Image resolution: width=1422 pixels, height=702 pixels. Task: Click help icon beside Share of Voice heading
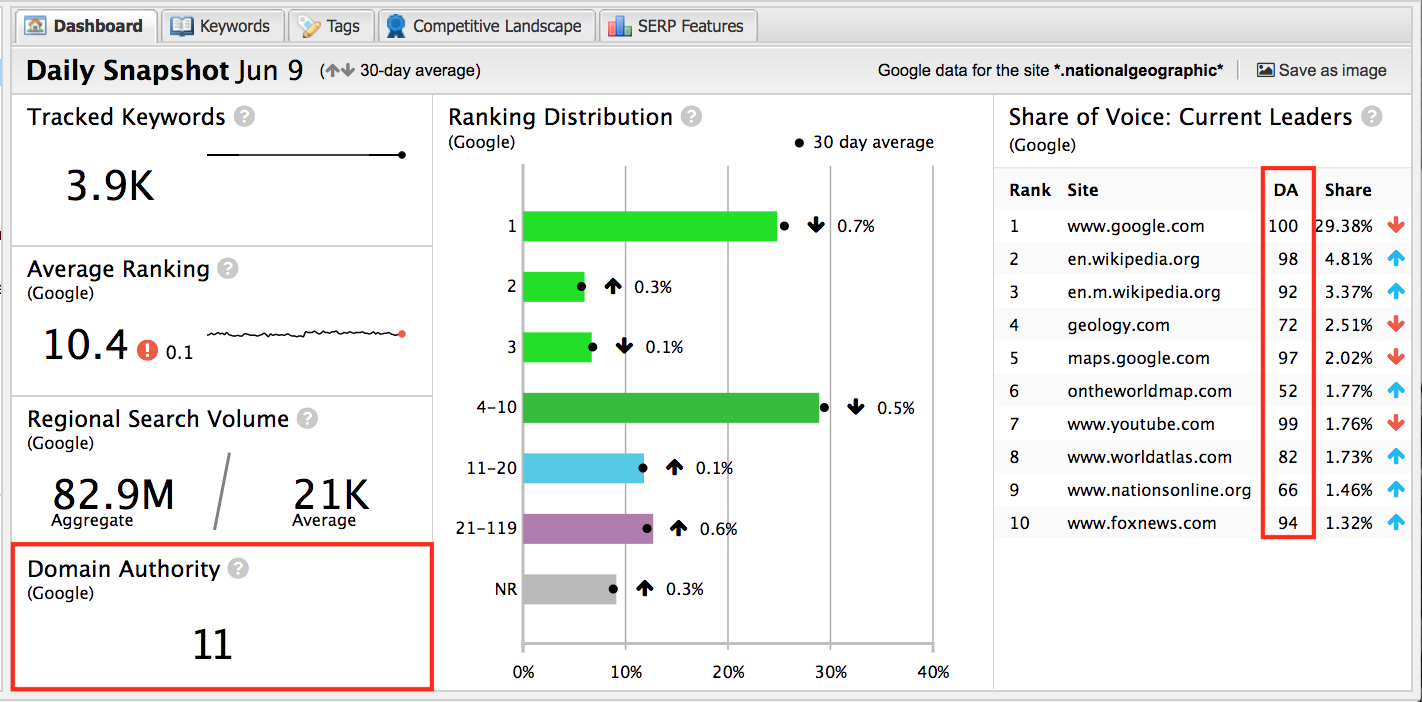[1372, 117]
